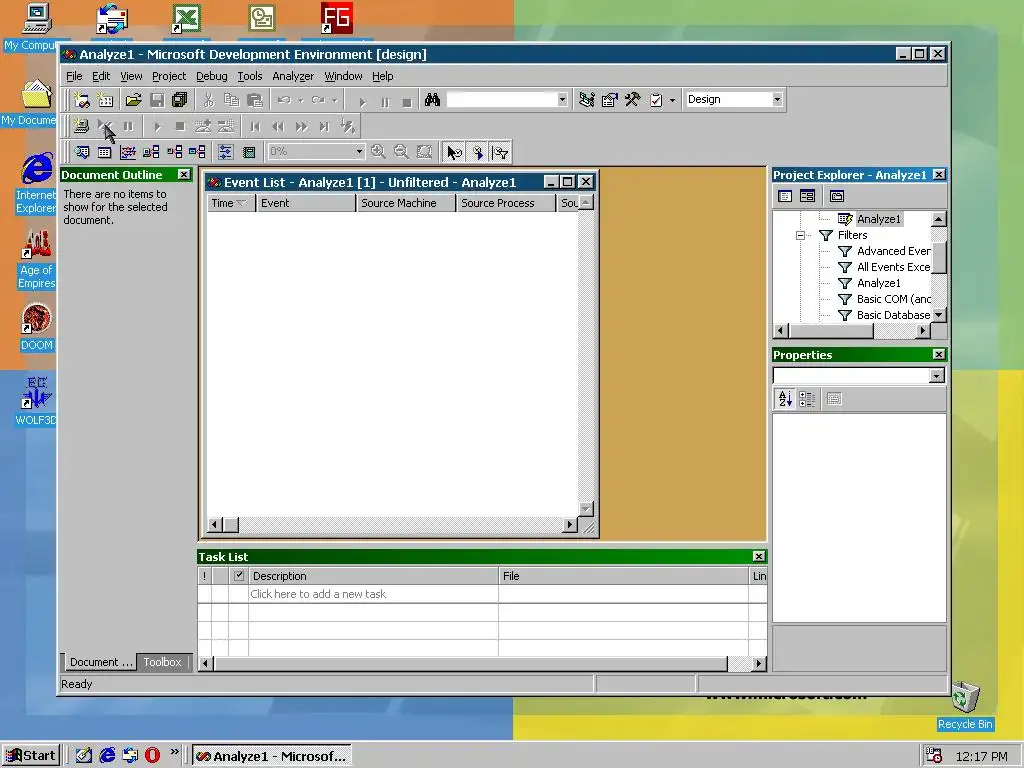1024x768 pixels.
Task: Click the Paste clipboard icon
Action: 255,100
